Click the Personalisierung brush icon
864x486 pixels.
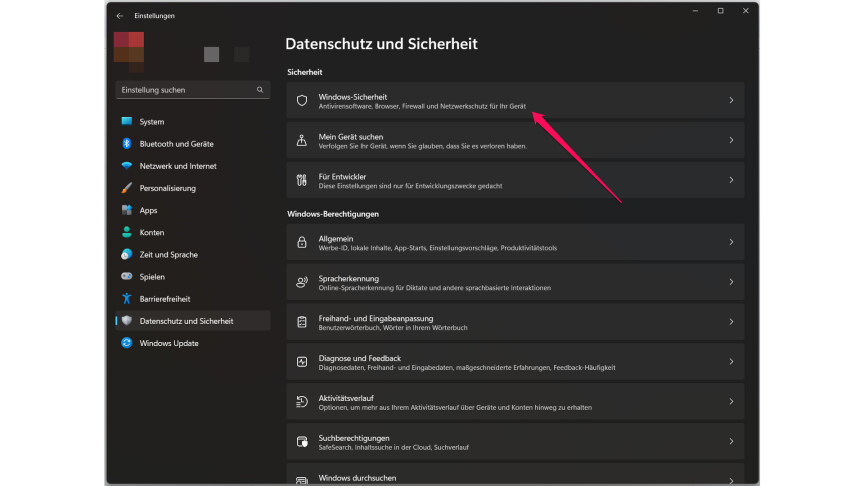tap(127, 188)
